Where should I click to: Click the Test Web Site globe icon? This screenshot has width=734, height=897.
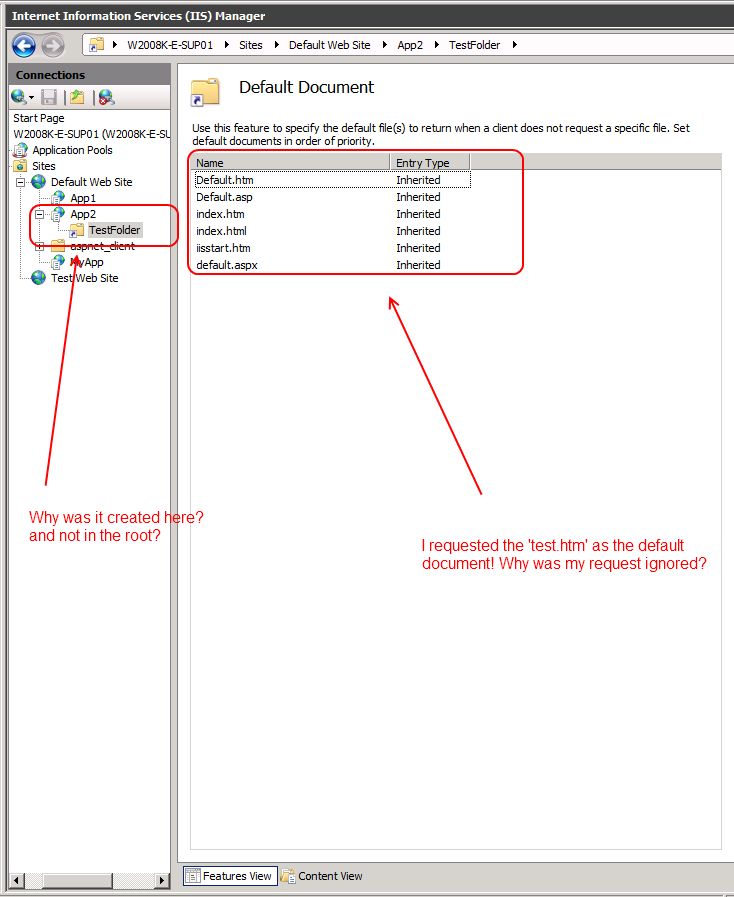point(39,278)
